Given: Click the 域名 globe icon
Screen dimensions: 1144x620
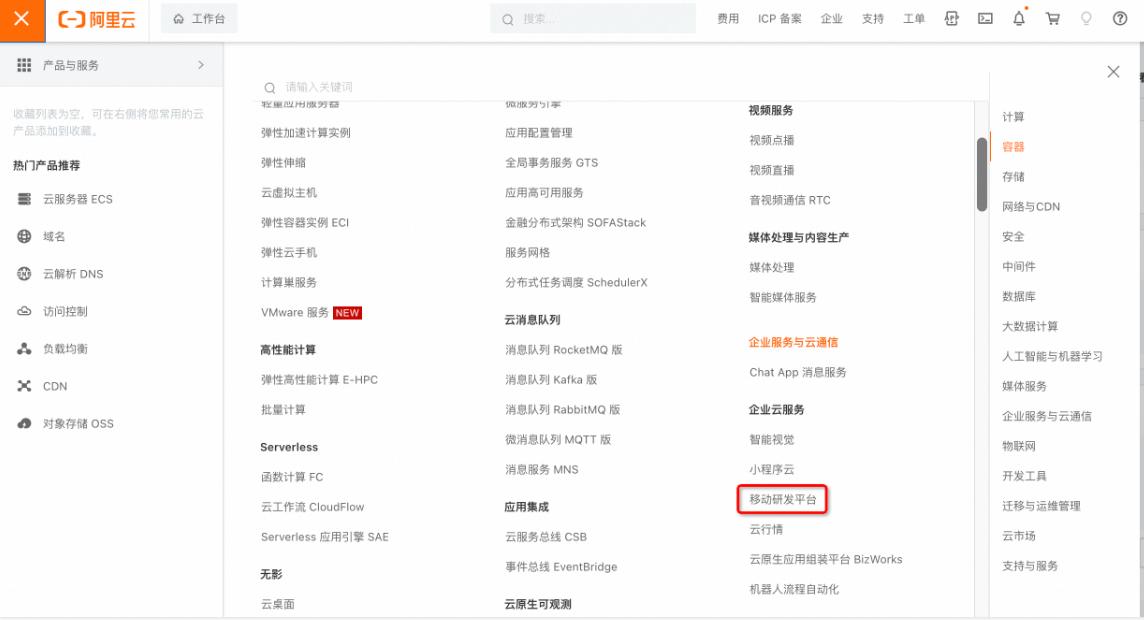Looking at the screenshot, I should click(25, 237).
